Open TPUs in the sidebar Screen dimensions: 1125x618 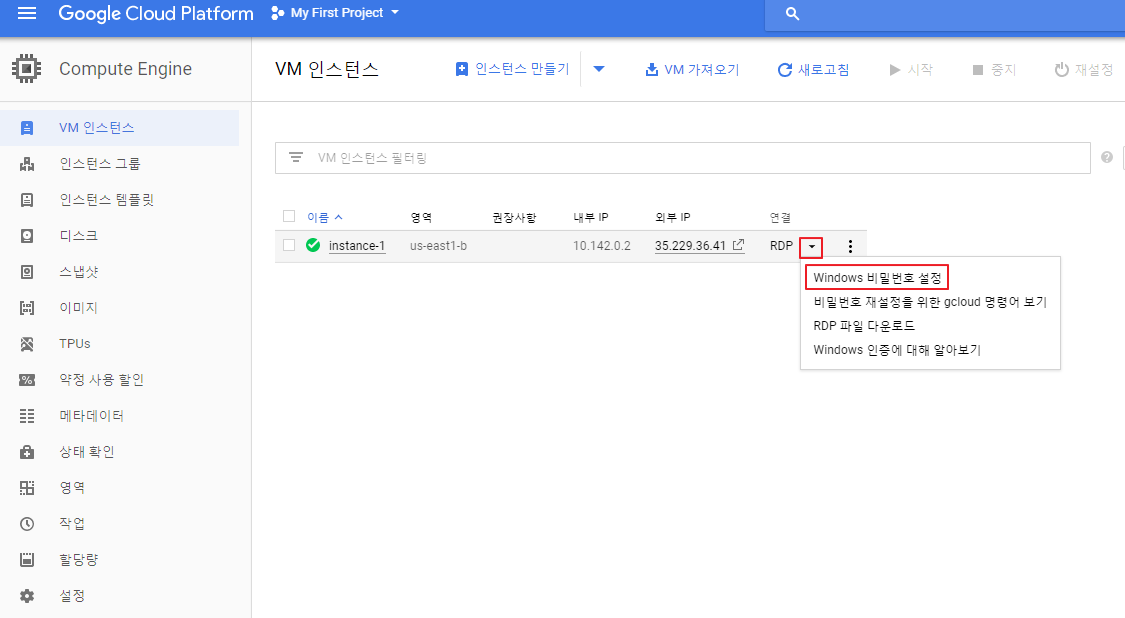click(75, 343)
